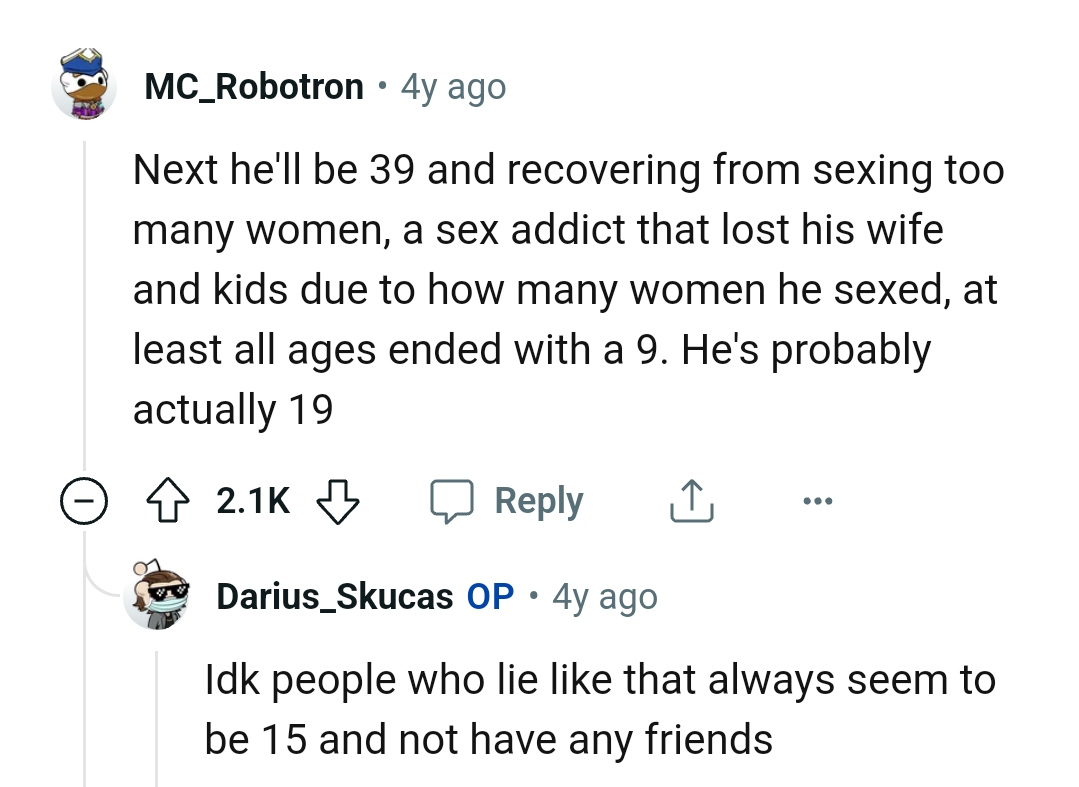Open Darius_Skucas's sunglasses avatar
Image resolution: width=1079 pixels, height=787 pixels.
155,597
